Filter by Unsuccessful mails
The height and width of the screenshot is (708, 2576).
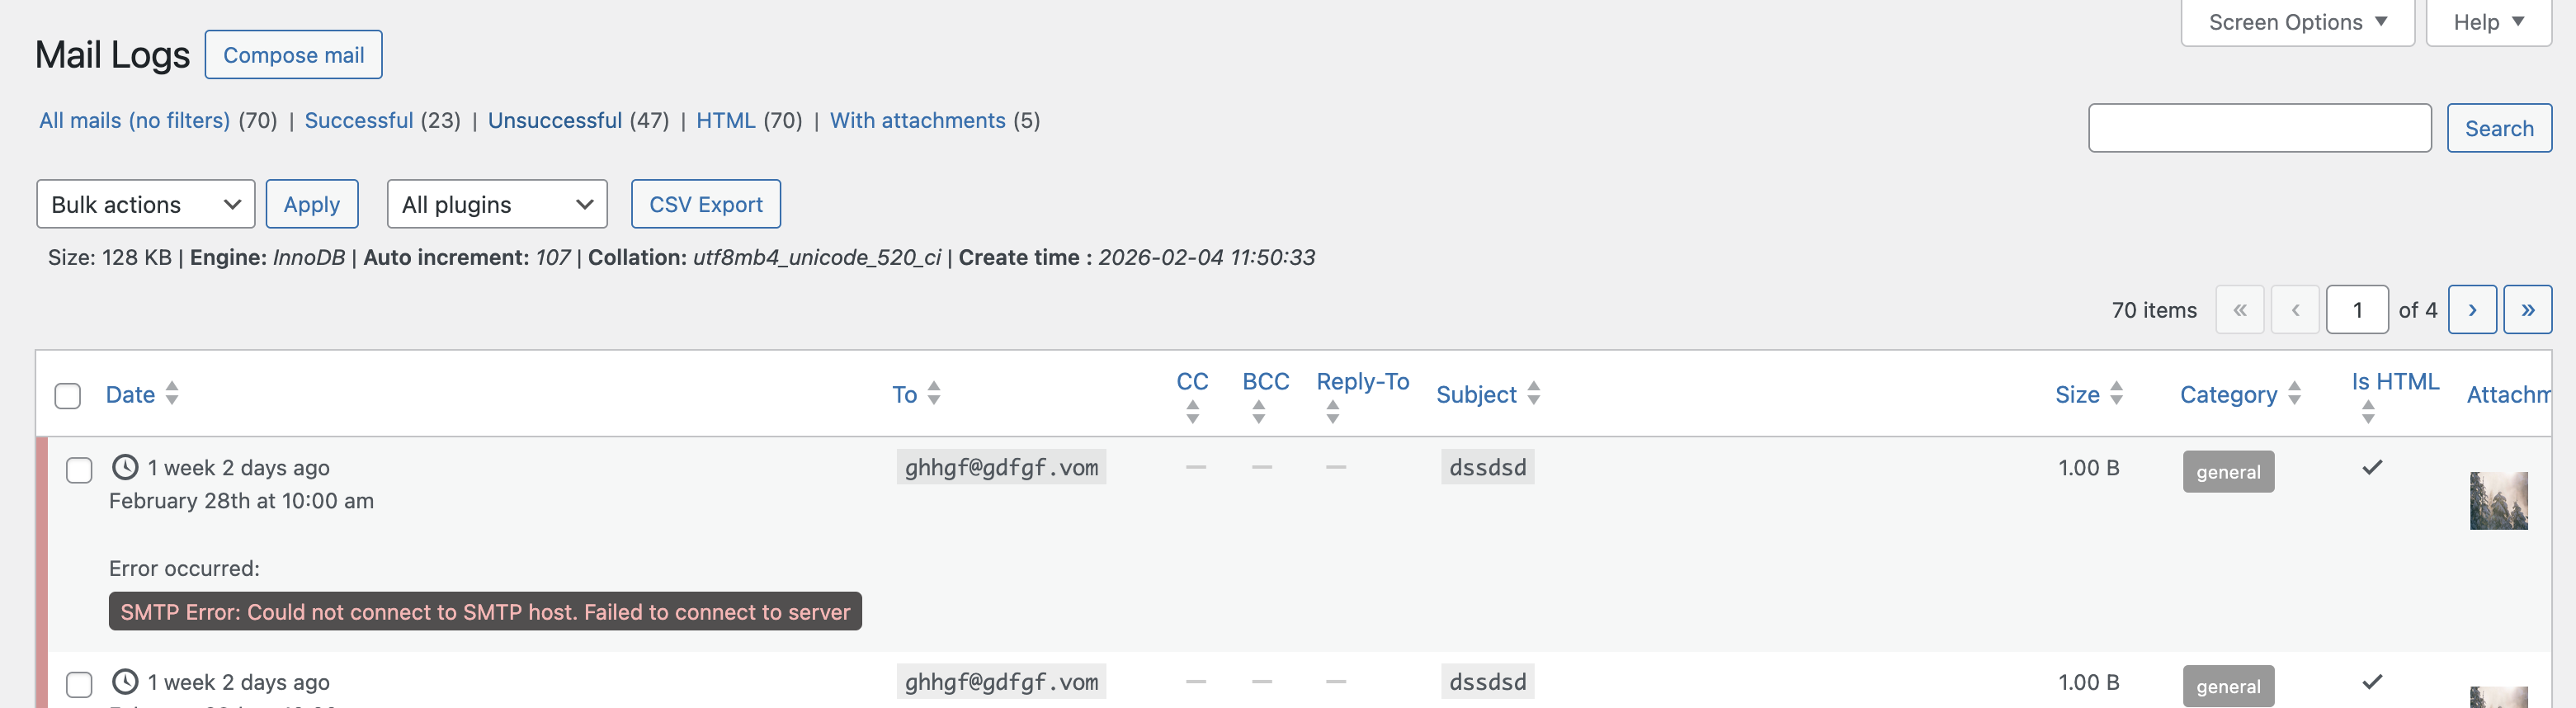pyautogui.click(x=554, y=120)
